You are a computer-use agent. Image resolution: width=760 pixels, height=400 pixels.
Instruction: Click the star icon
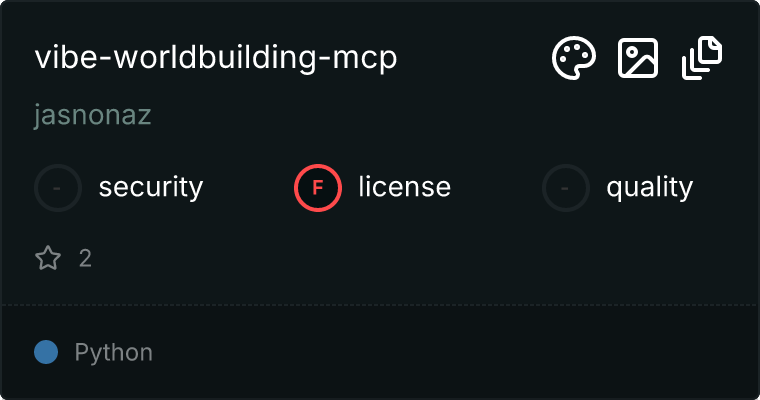[x=48, y=257]
